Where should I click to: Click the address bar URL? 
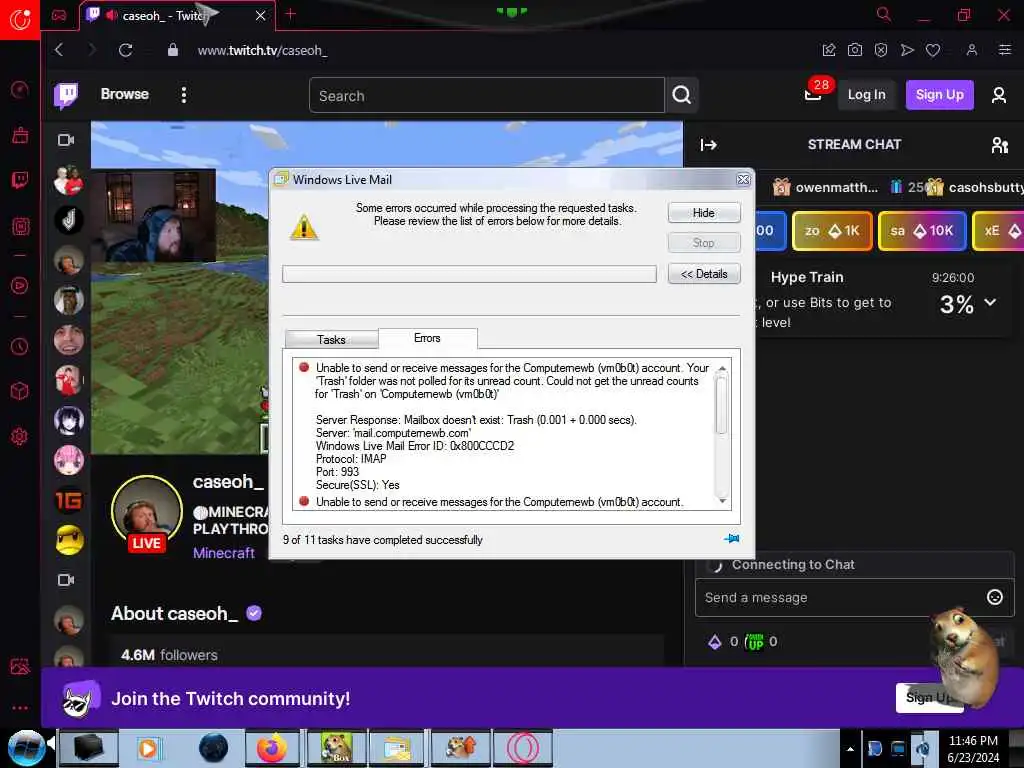coord(263,50)
